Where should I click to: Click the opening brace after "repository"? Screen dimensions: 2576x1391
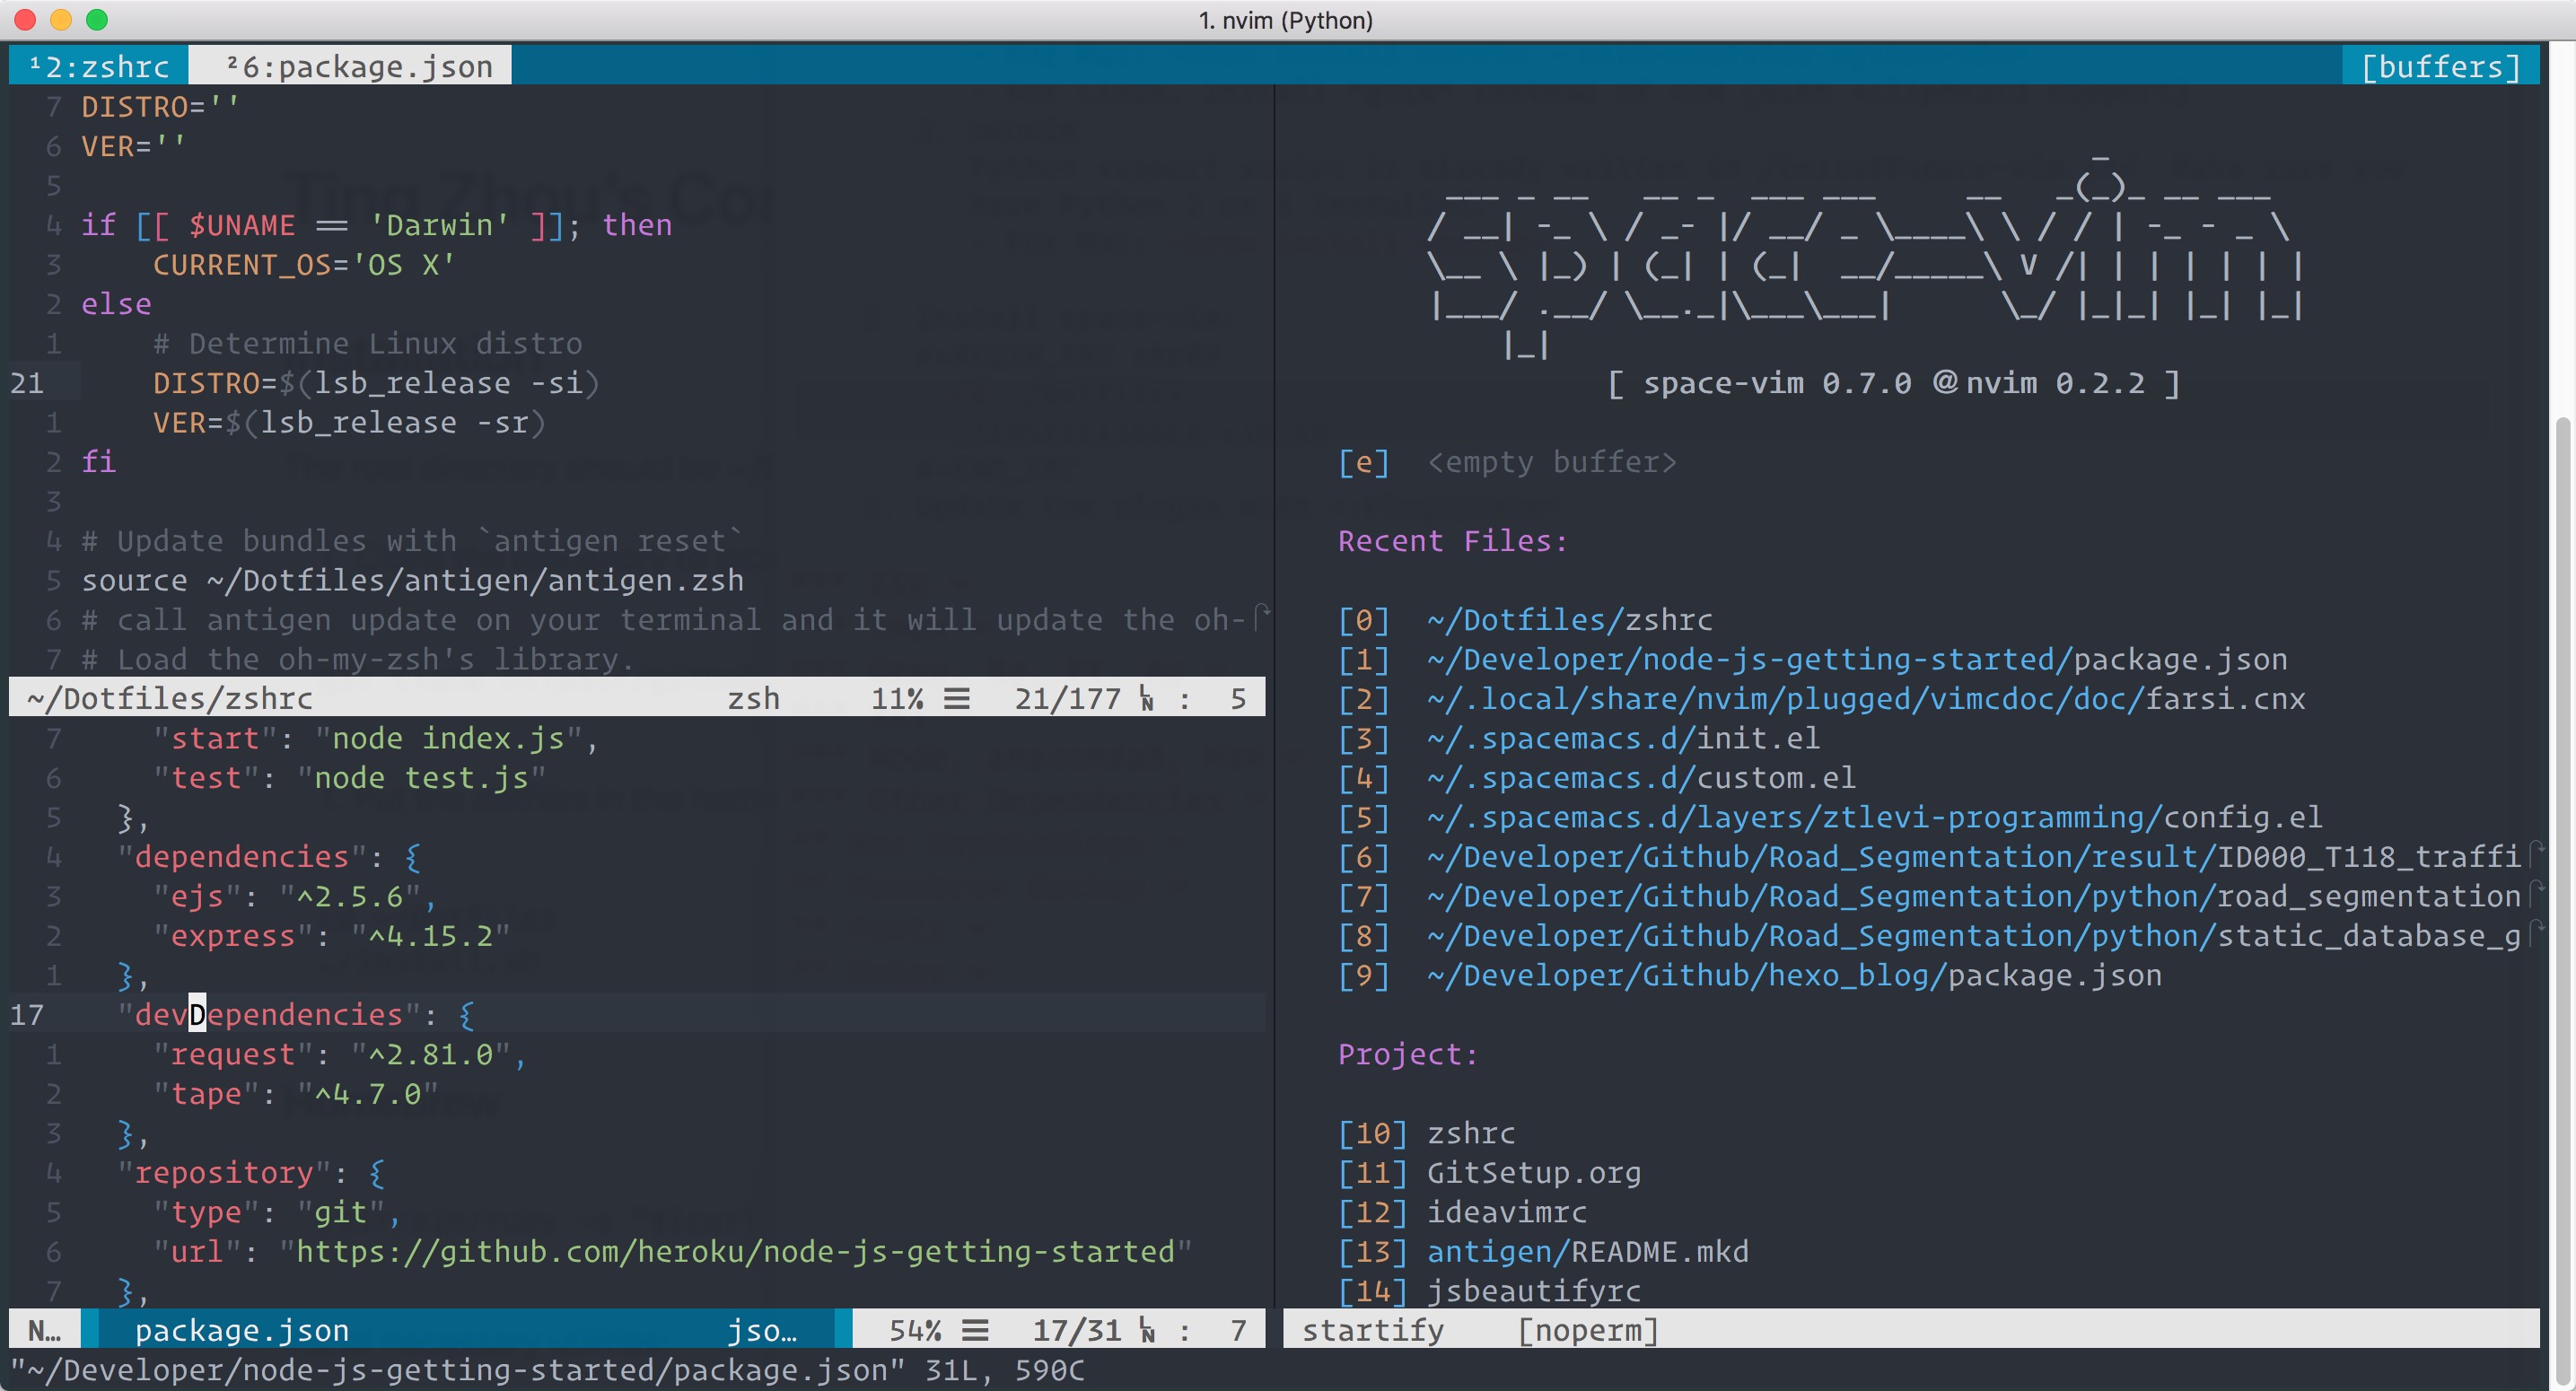pos(377,1172)
